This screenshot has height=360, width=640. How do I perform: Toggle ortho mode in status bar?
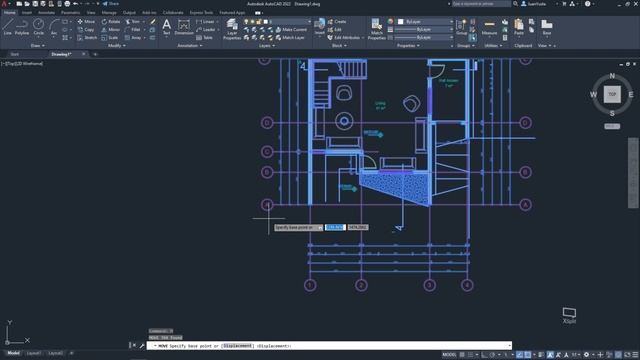point(484,355)
